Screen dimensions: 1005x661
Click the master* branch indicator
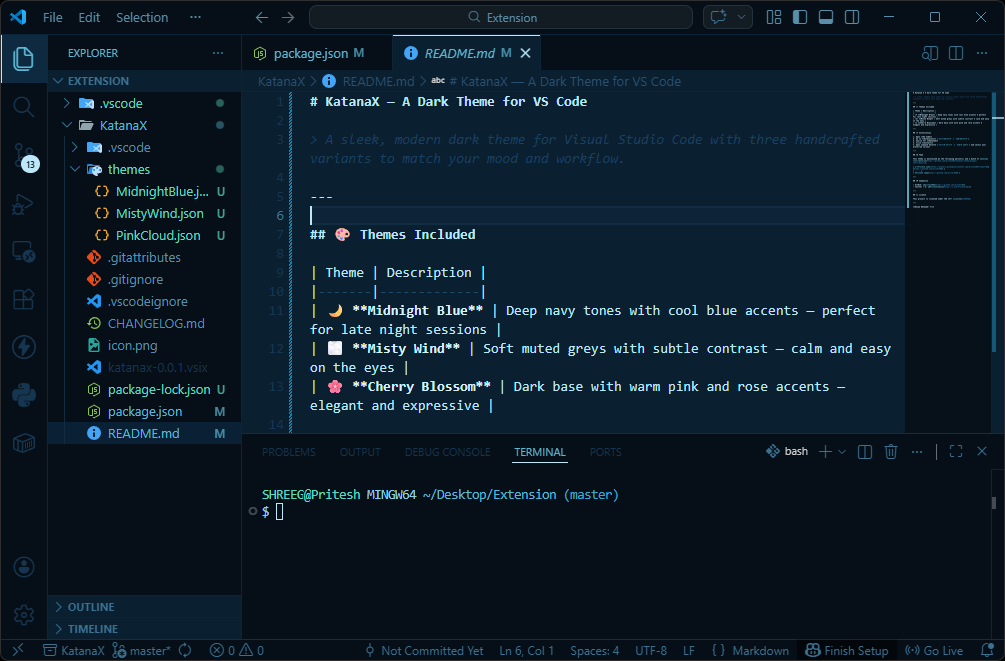142,650
